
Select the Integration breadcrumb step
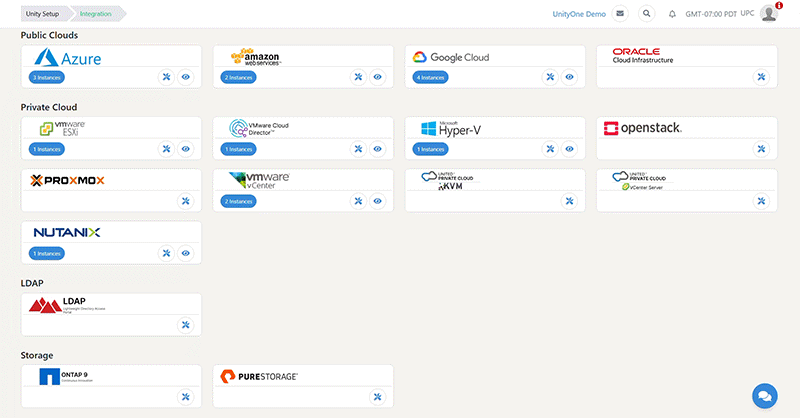(x=96, y=14)
